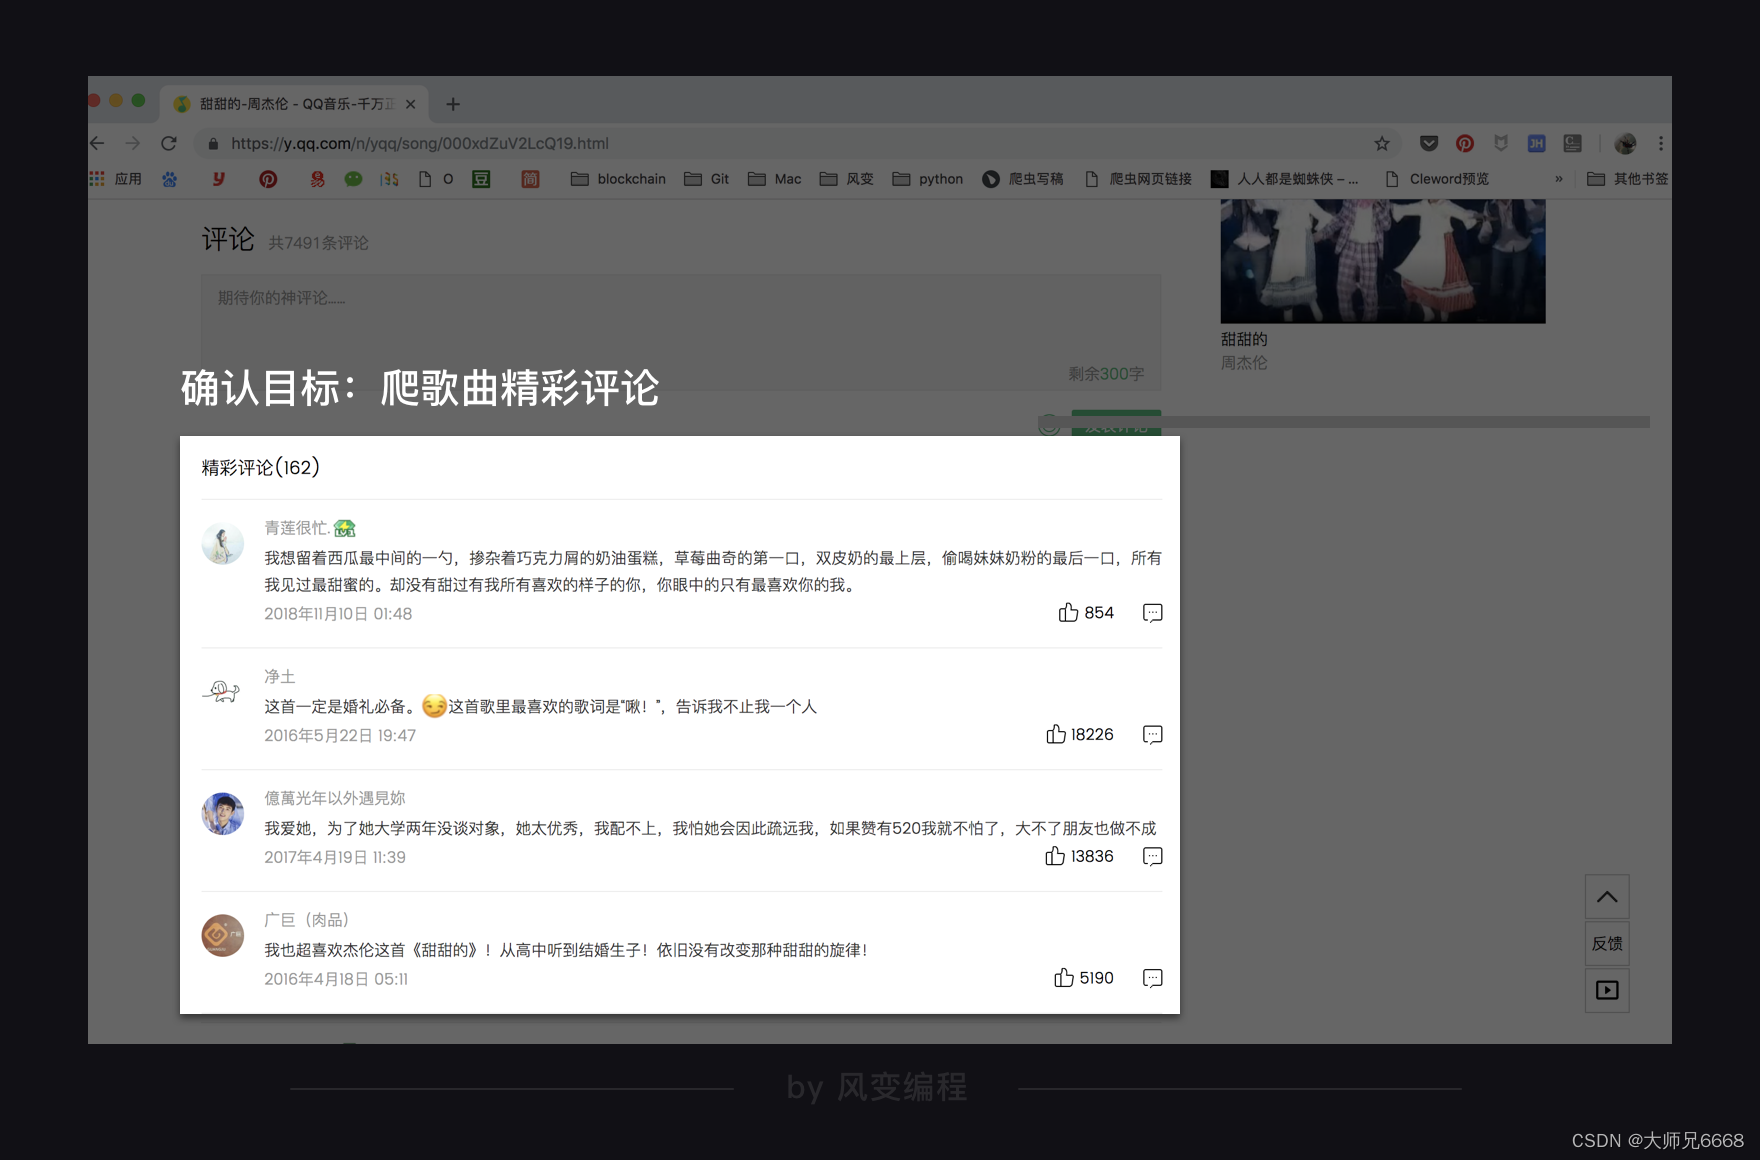The width and height of the screenshot is (1760, 1160).
Task: Reply to 净土's comment
Action: (x=1152, y=734)
